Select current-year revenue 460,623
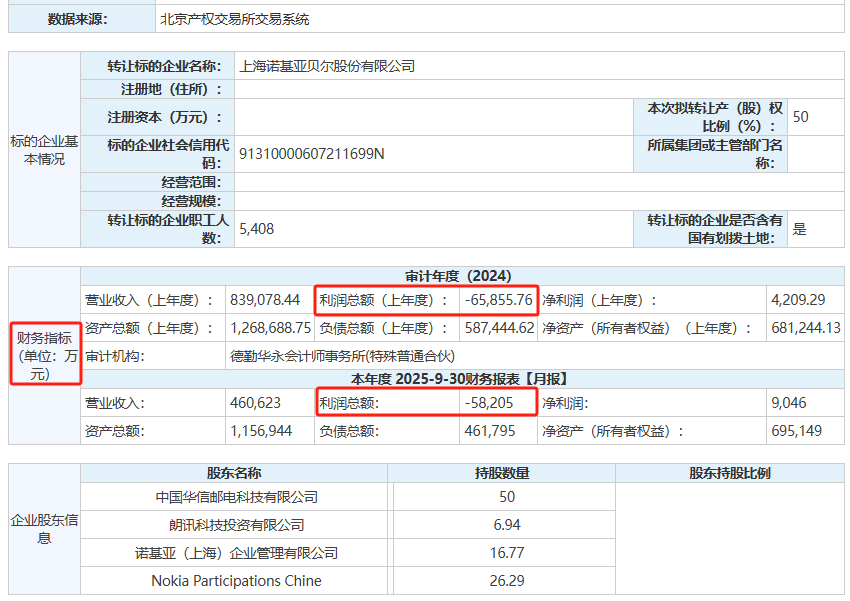The width and height of the screenshot is (850, 601). [255, 403]
